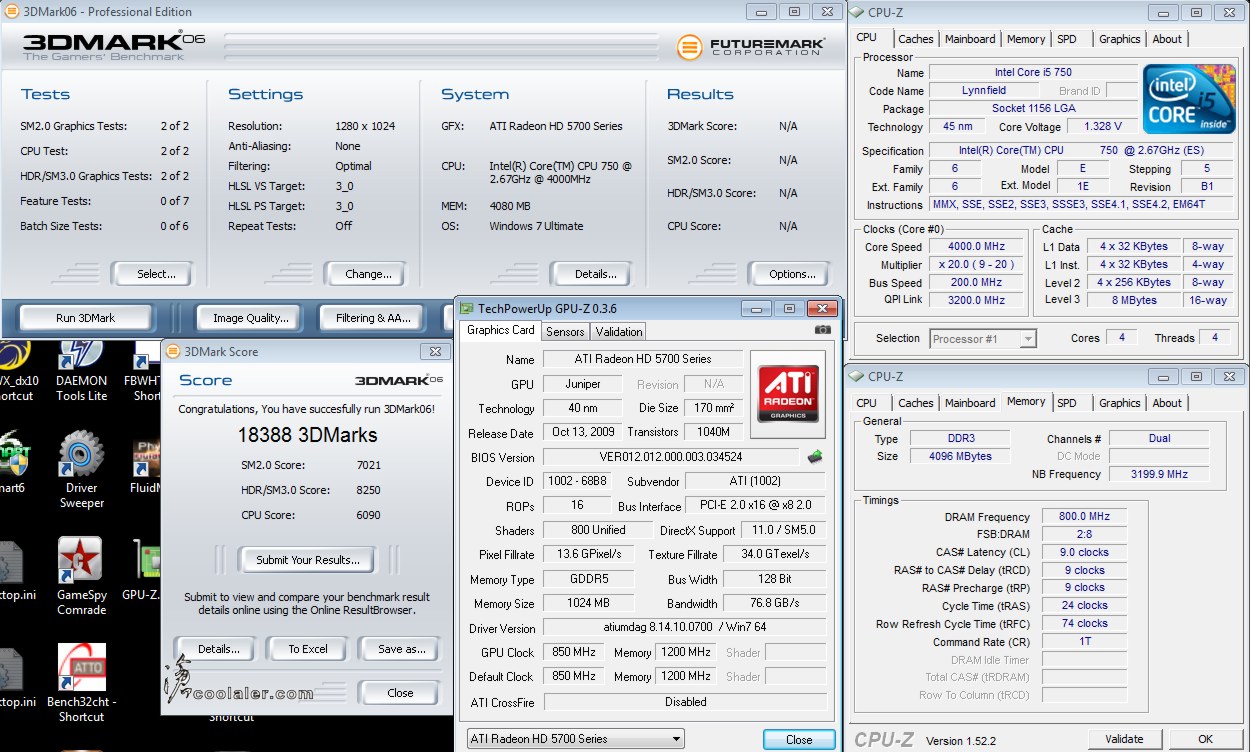Click the GPU-Z title bar icon

tap(465, 308)
